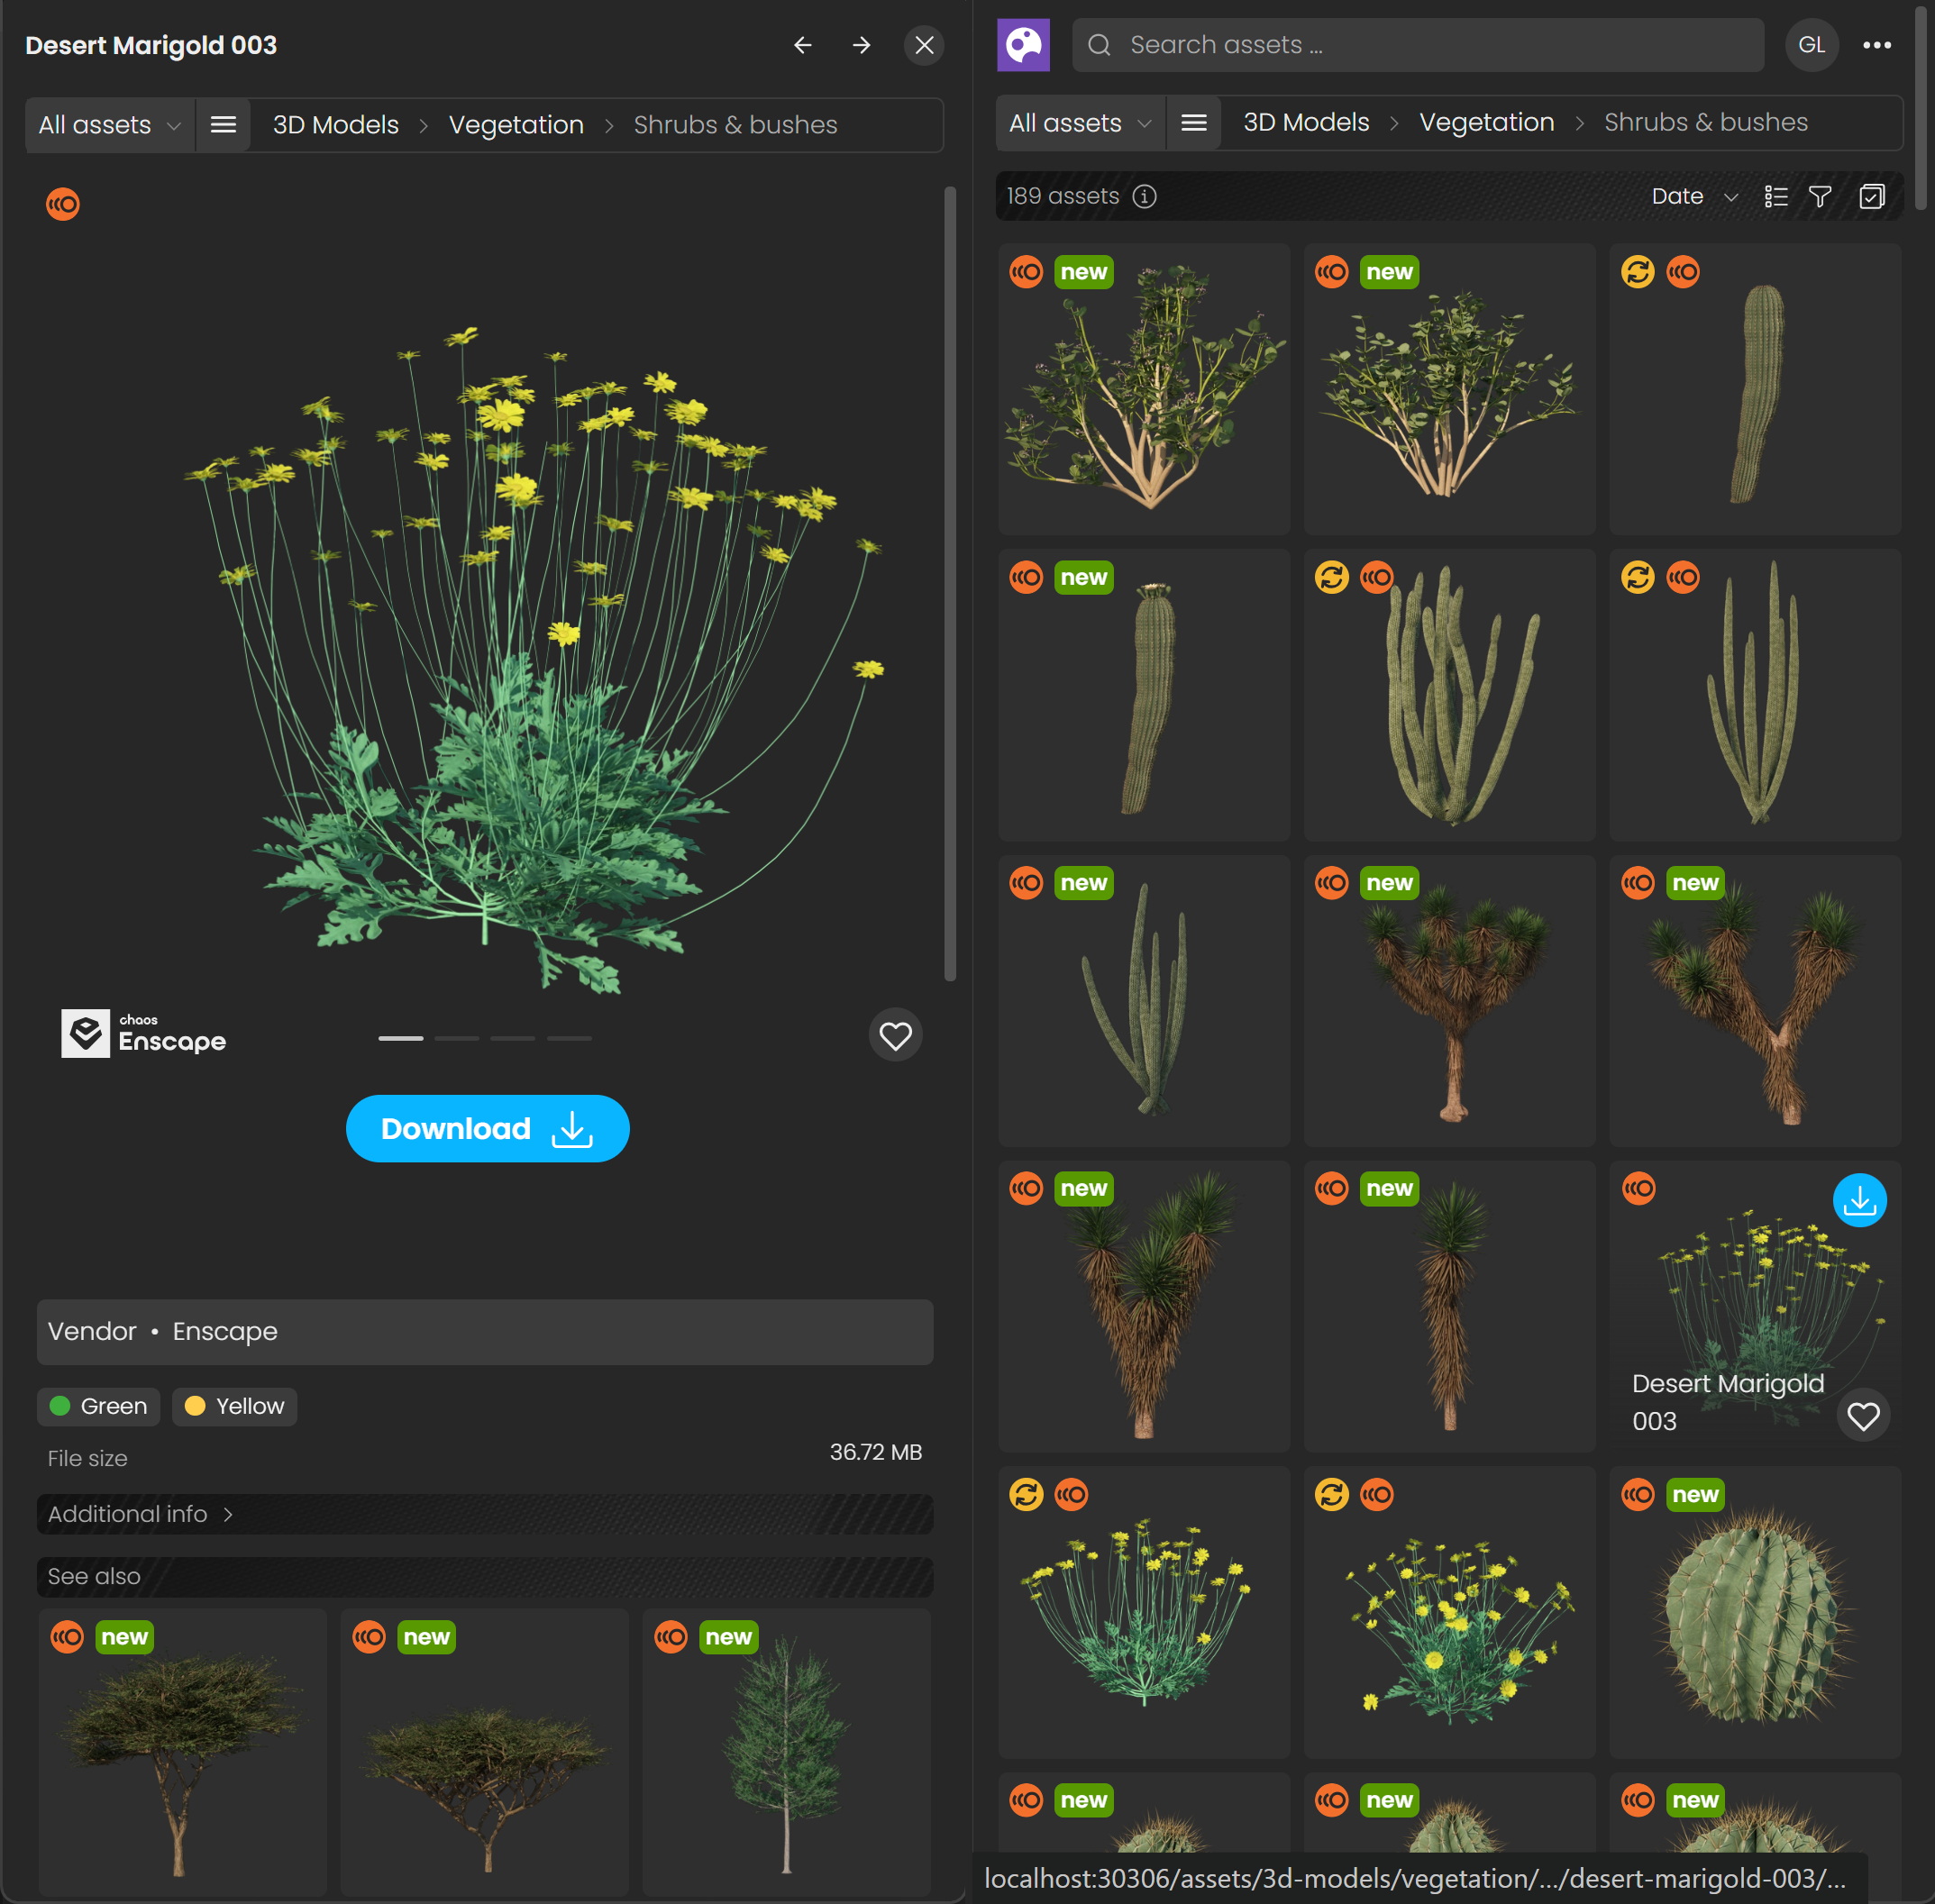Image resolution: width=1935 pixels, height=1904 pixels.
Task: Click the Search assets field
Action: [1417, 45]
